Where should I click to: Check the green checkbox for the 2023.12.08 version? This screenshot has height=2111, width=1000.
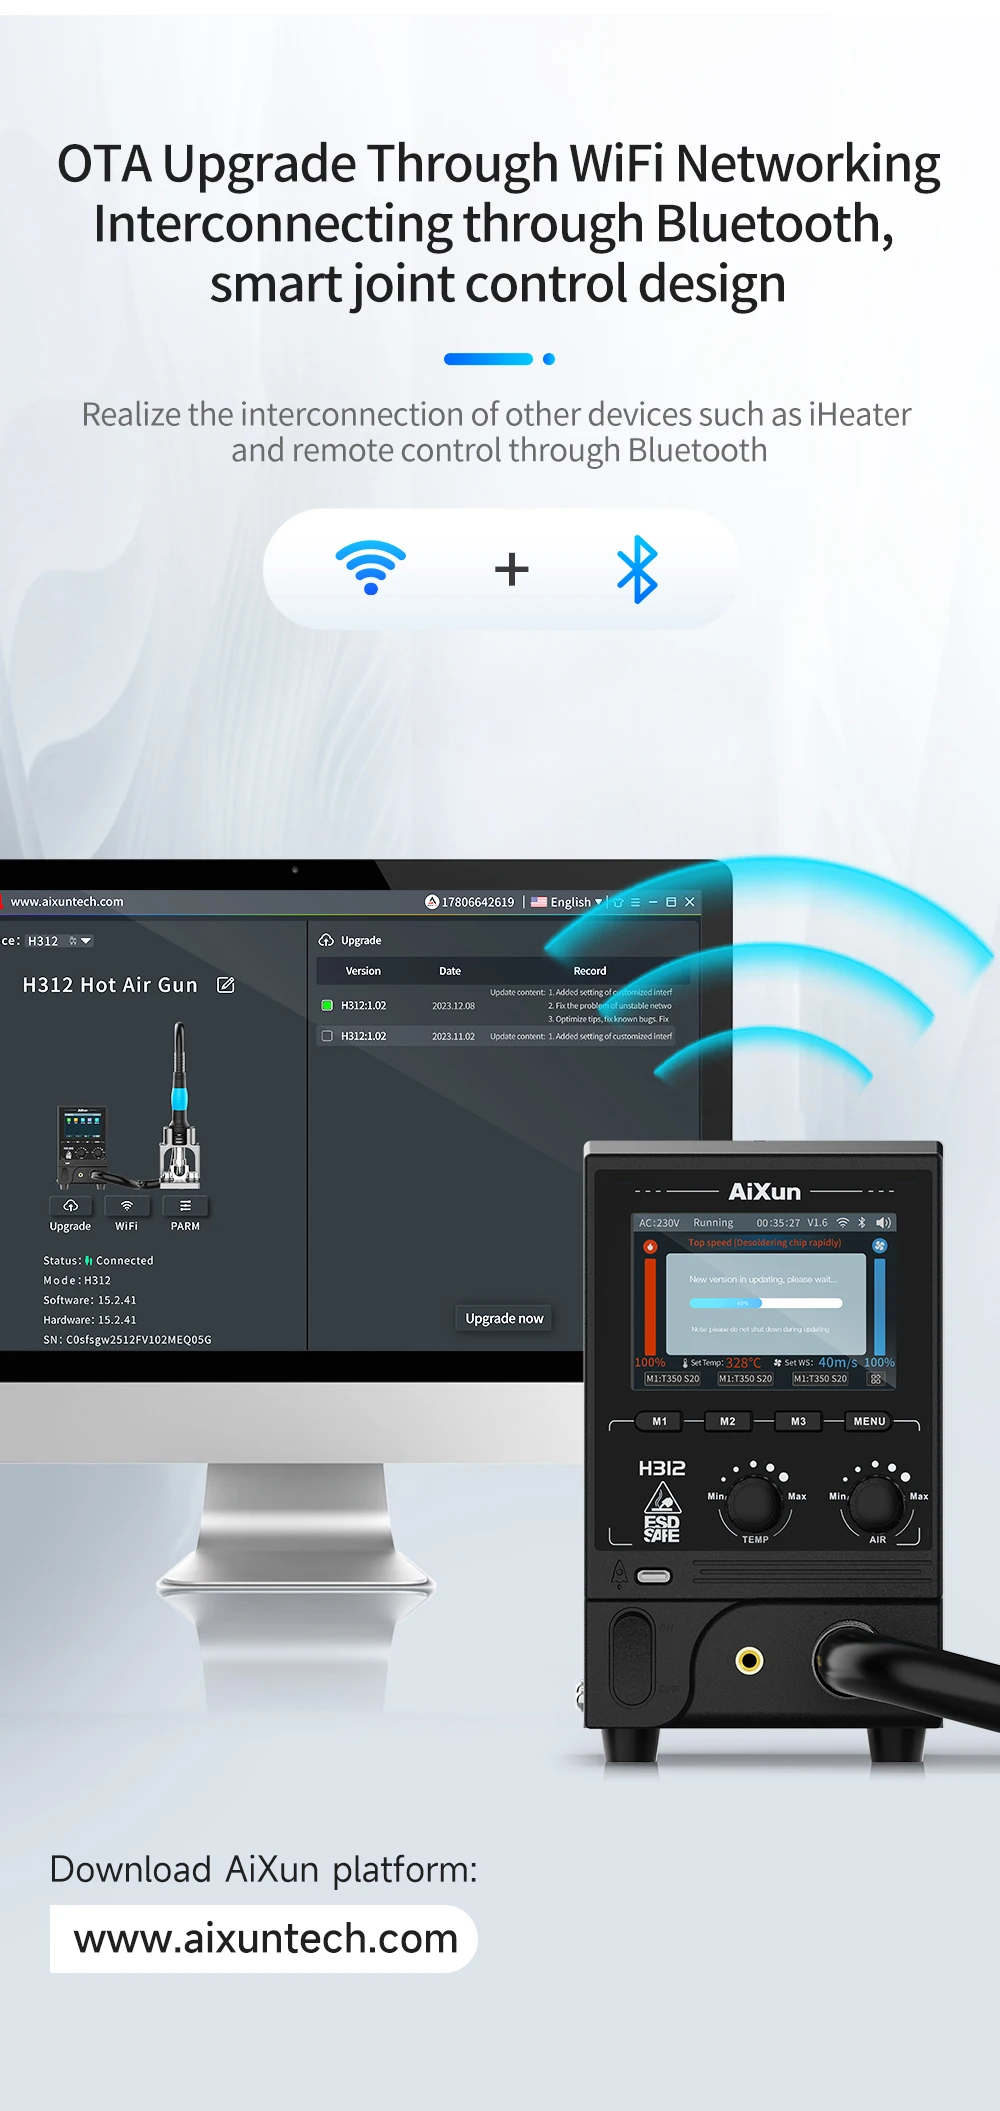click(327, 1006)
